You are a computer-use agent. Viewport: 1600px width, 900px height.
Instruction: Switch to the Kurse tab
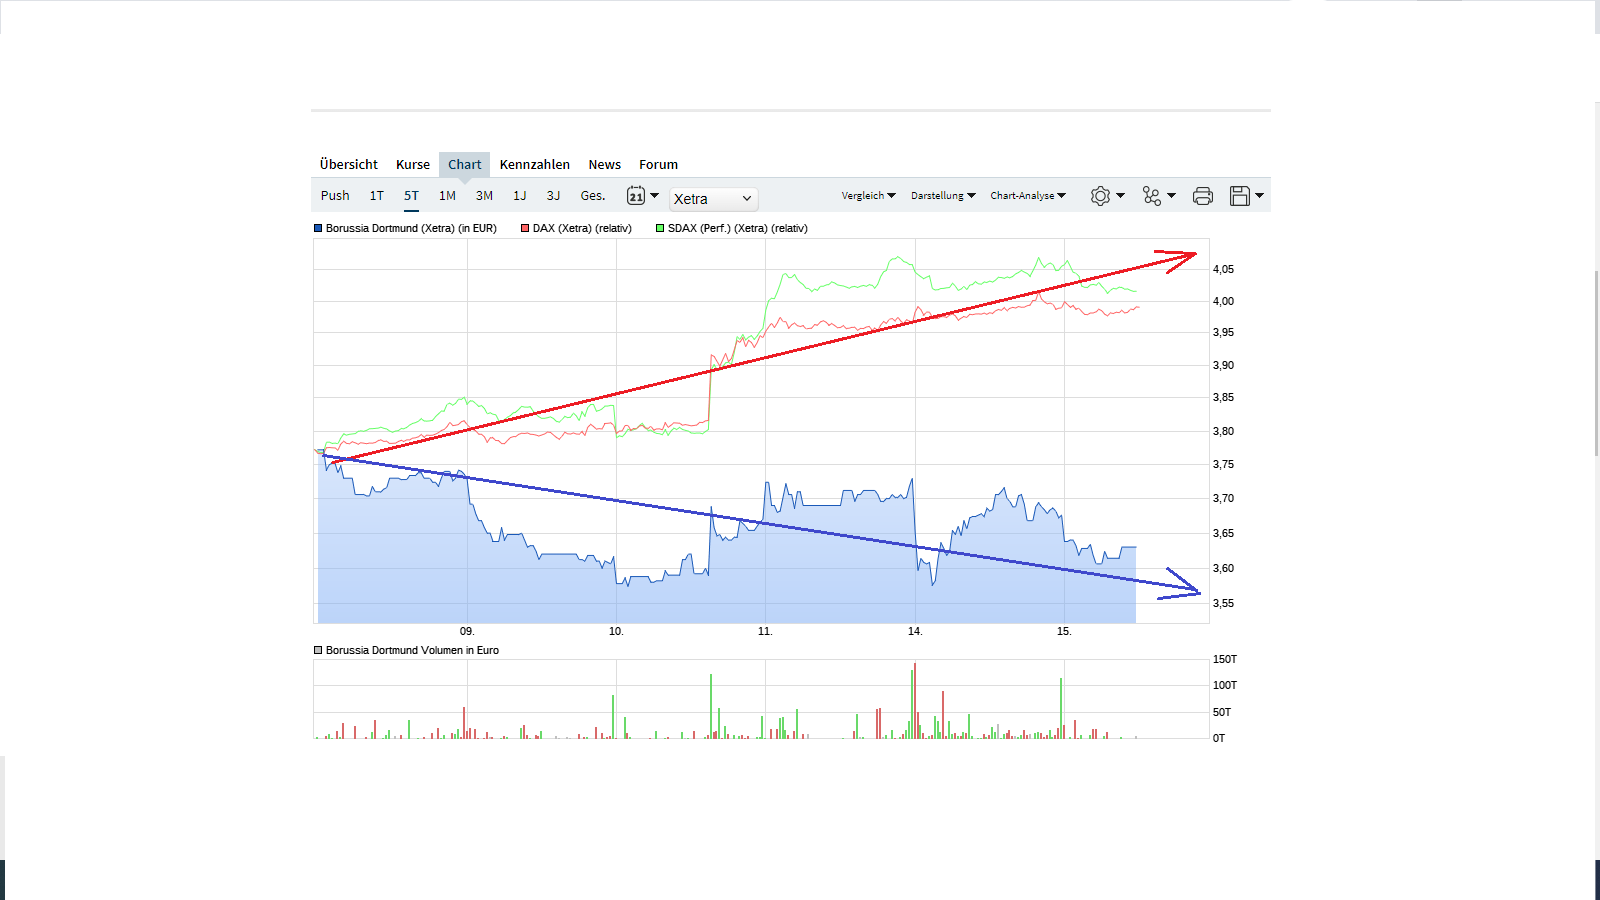[413, 165]
